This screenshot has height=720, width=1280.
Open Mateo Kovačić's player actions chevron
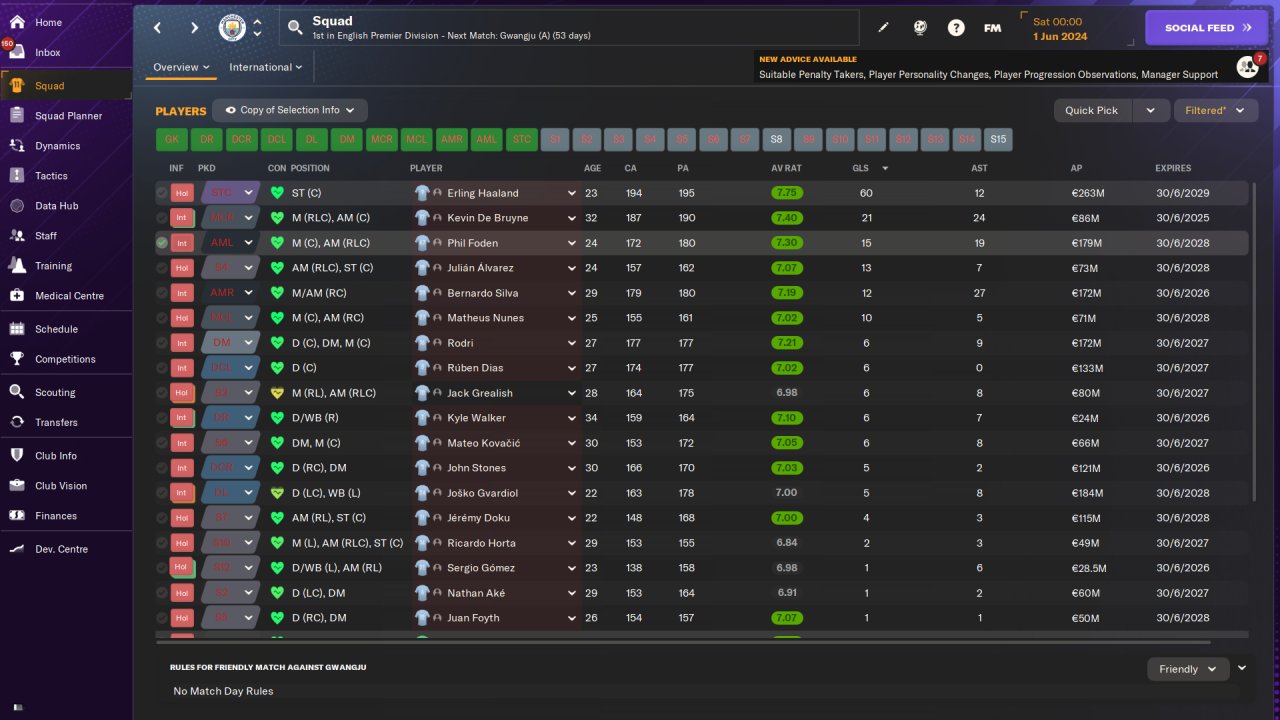click(x=572, y=443)
